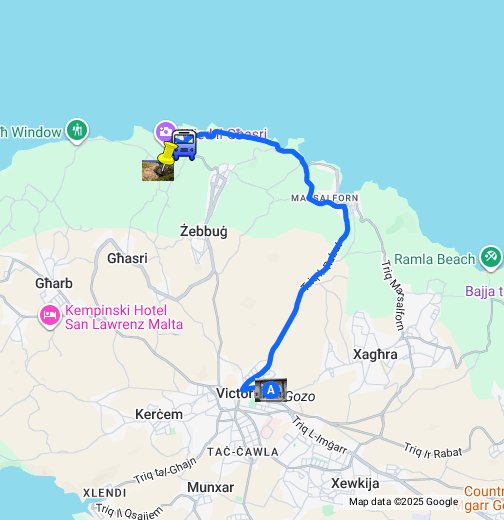Select the yellow pushpin marker

[167, 153]
